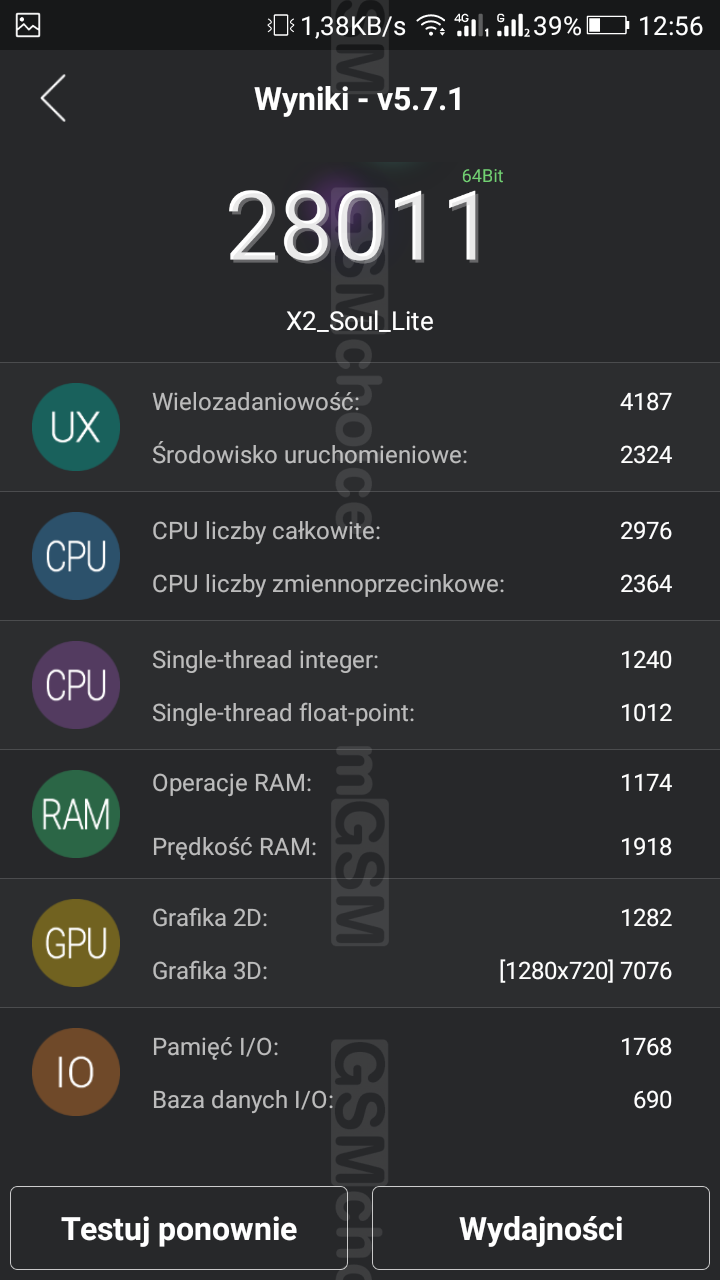Click the Testuj ponownie button
The width and height of the screenshot is (720, 1280).
coord(179,1228)
